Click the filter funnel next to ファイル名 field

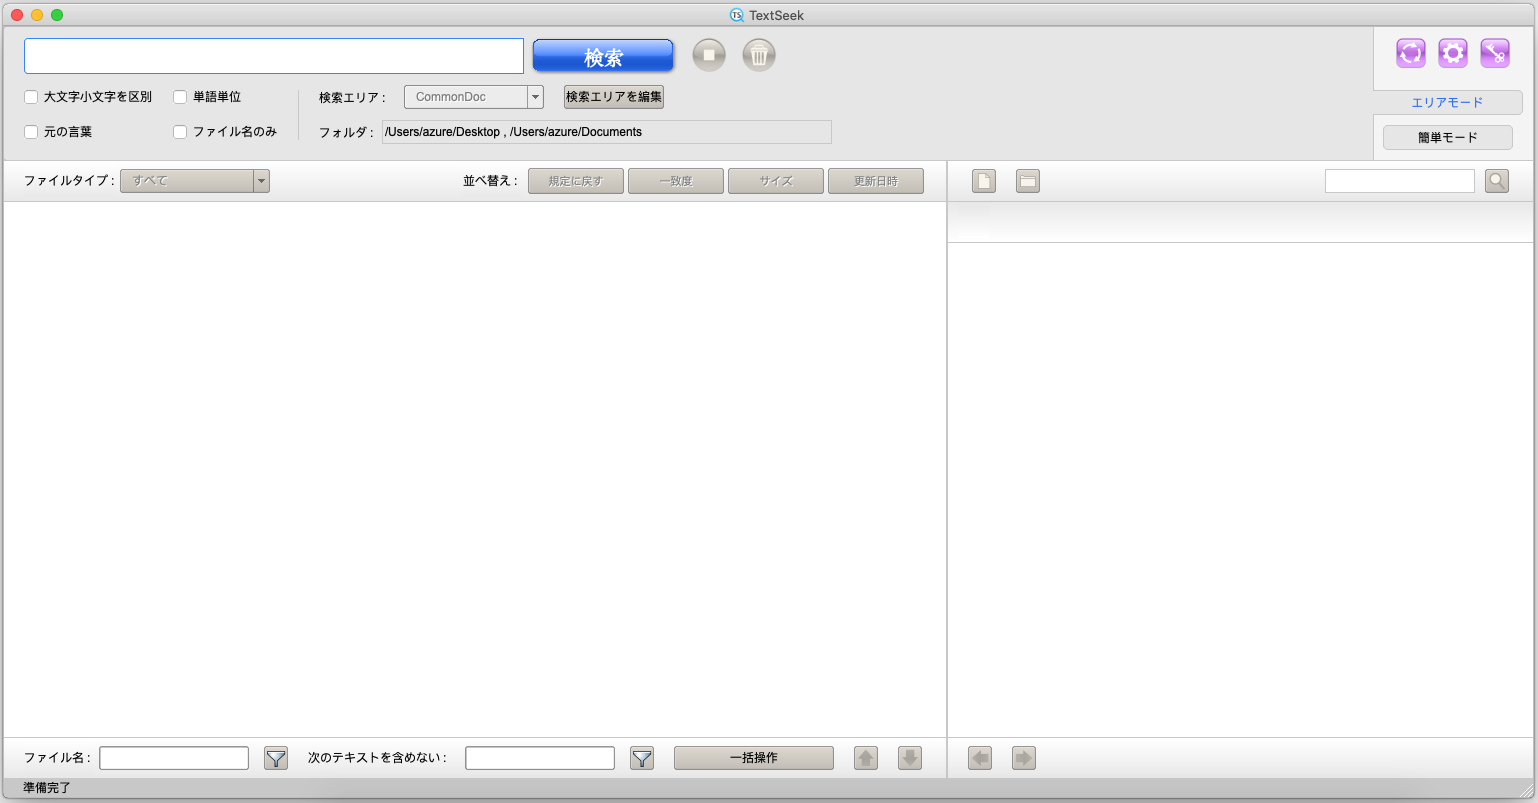tap(276, 758)
